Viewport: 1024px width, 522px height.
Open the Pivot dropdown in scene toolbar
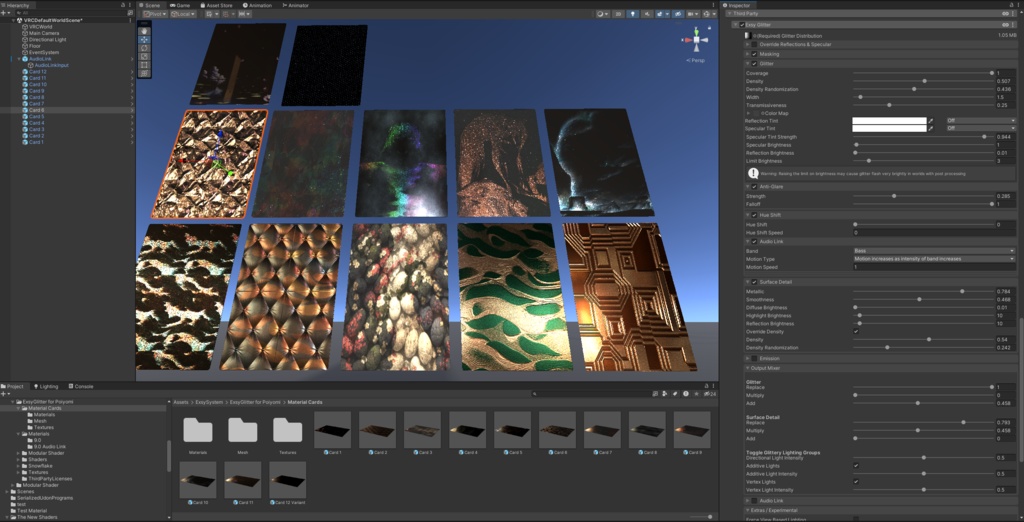(x=154, y=14)
